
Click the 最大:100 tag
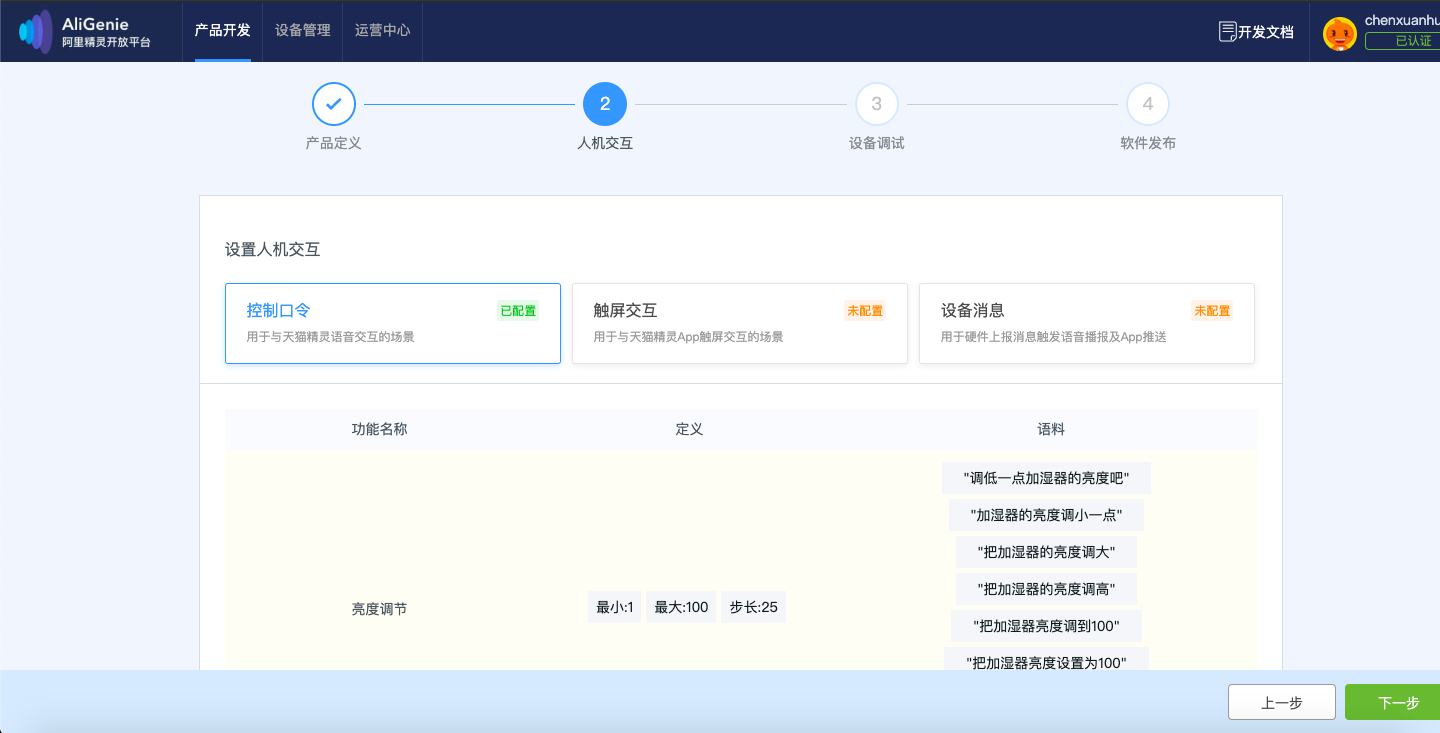[681, 607]
